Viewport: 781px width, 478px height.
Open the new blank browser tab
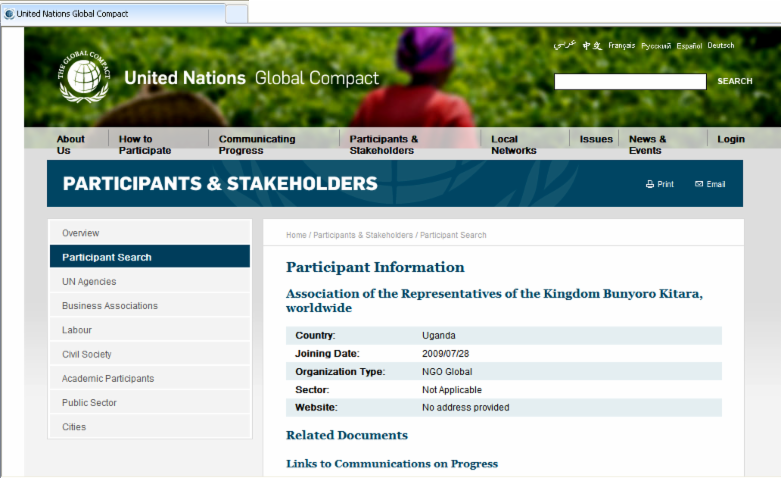(236, 14)
